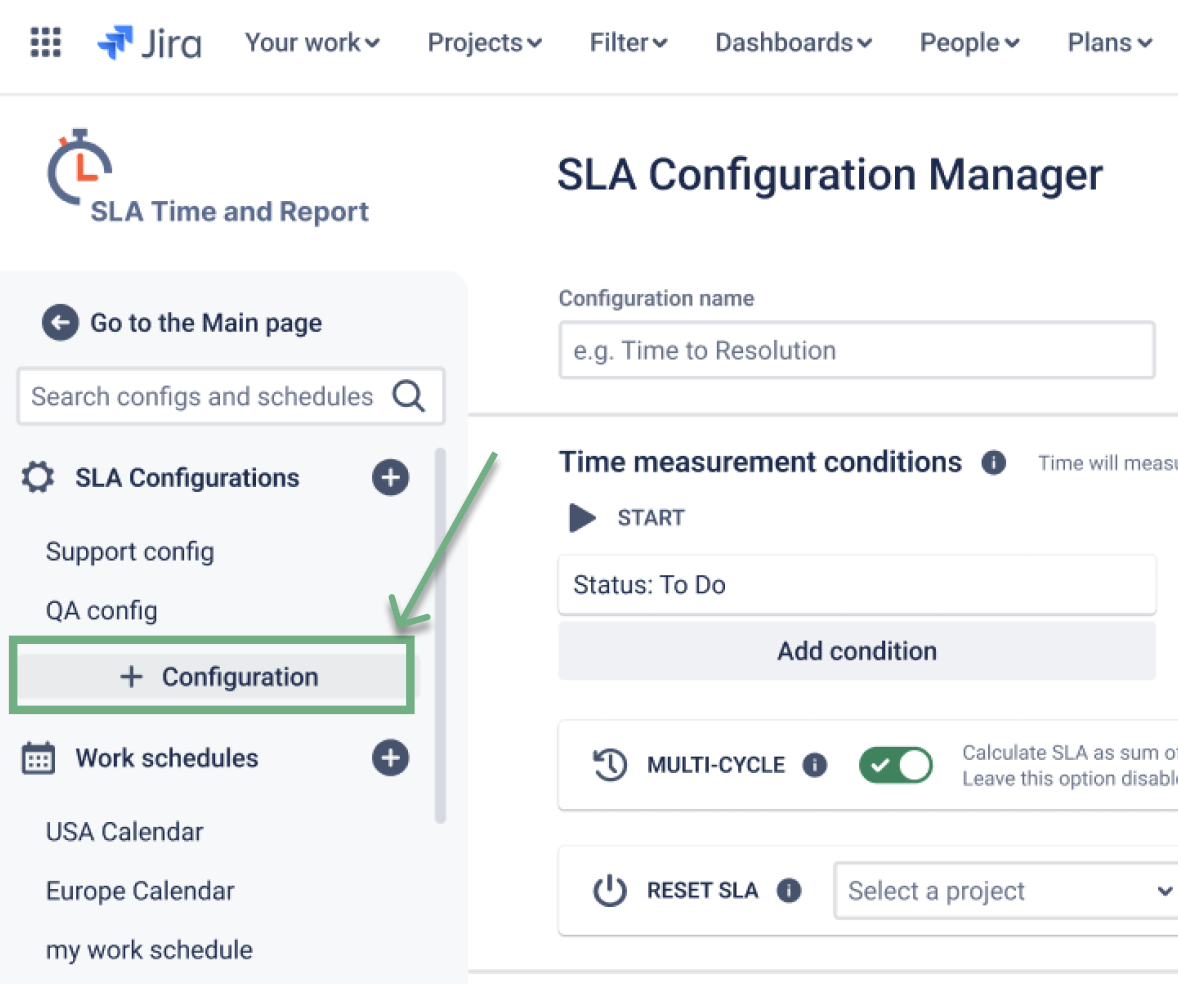Click the Configuration name input field

point(857,350)
